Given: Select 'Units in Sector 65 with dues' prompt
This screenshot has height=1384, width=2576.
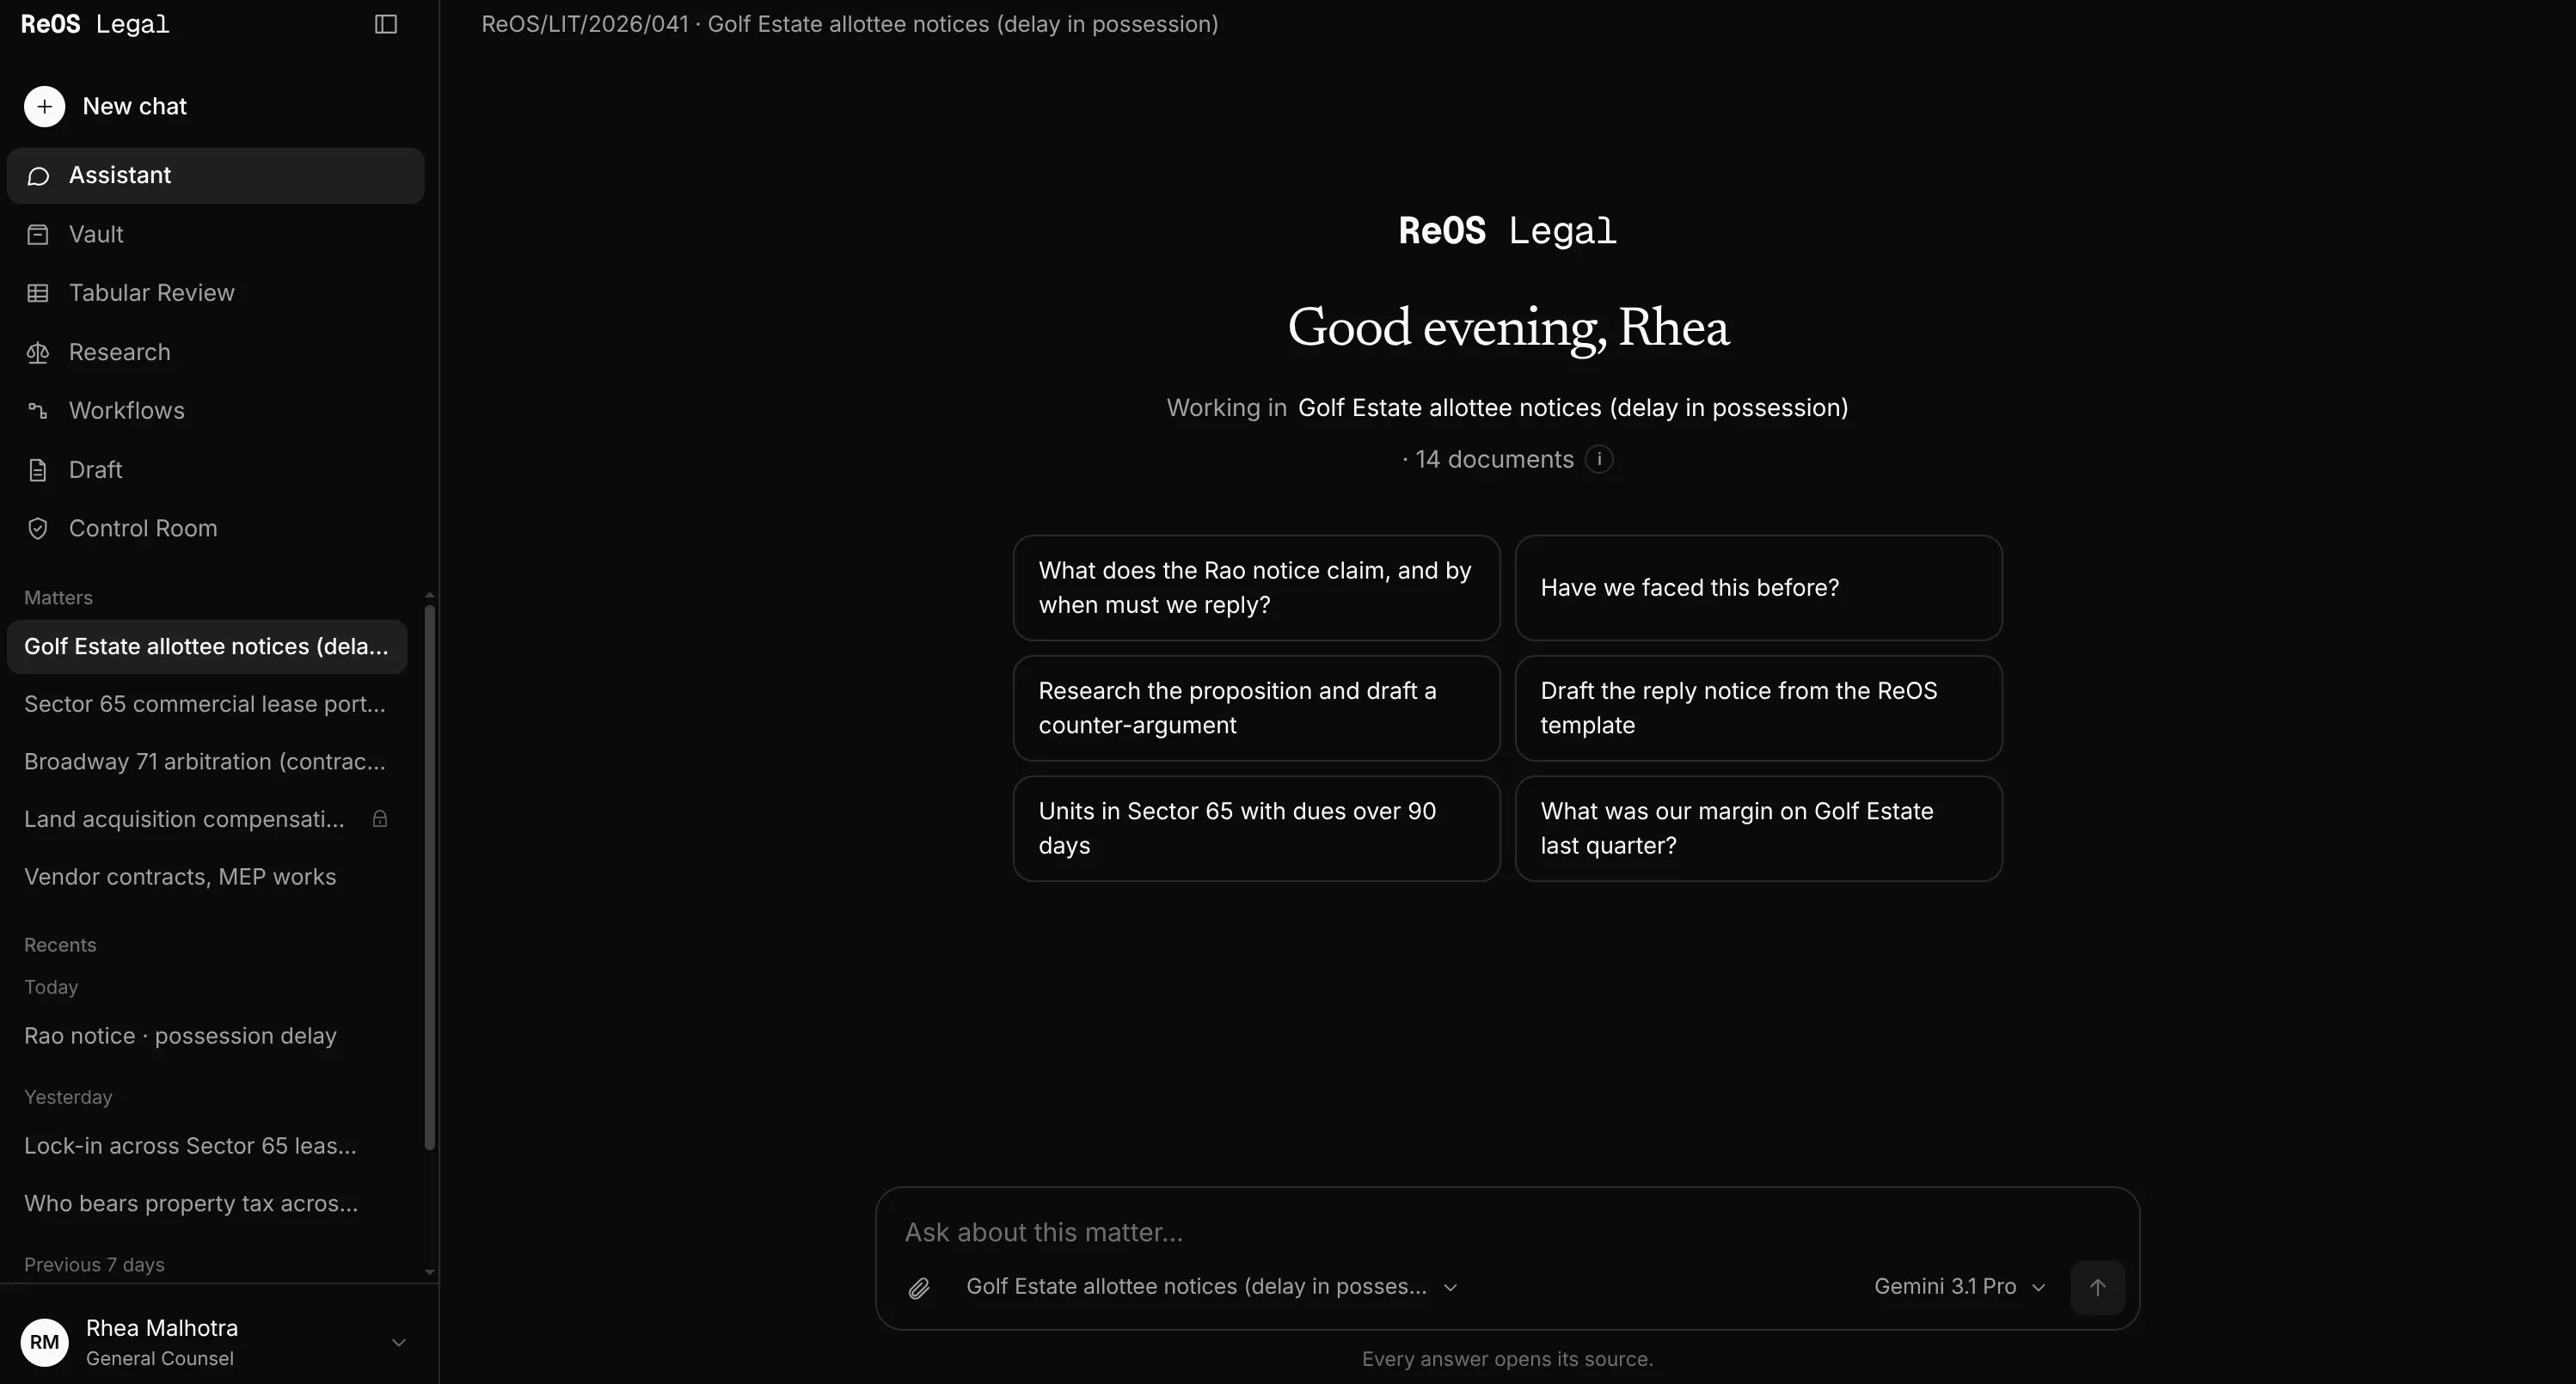Looking at the screenshot, I should coord(1256,828).
